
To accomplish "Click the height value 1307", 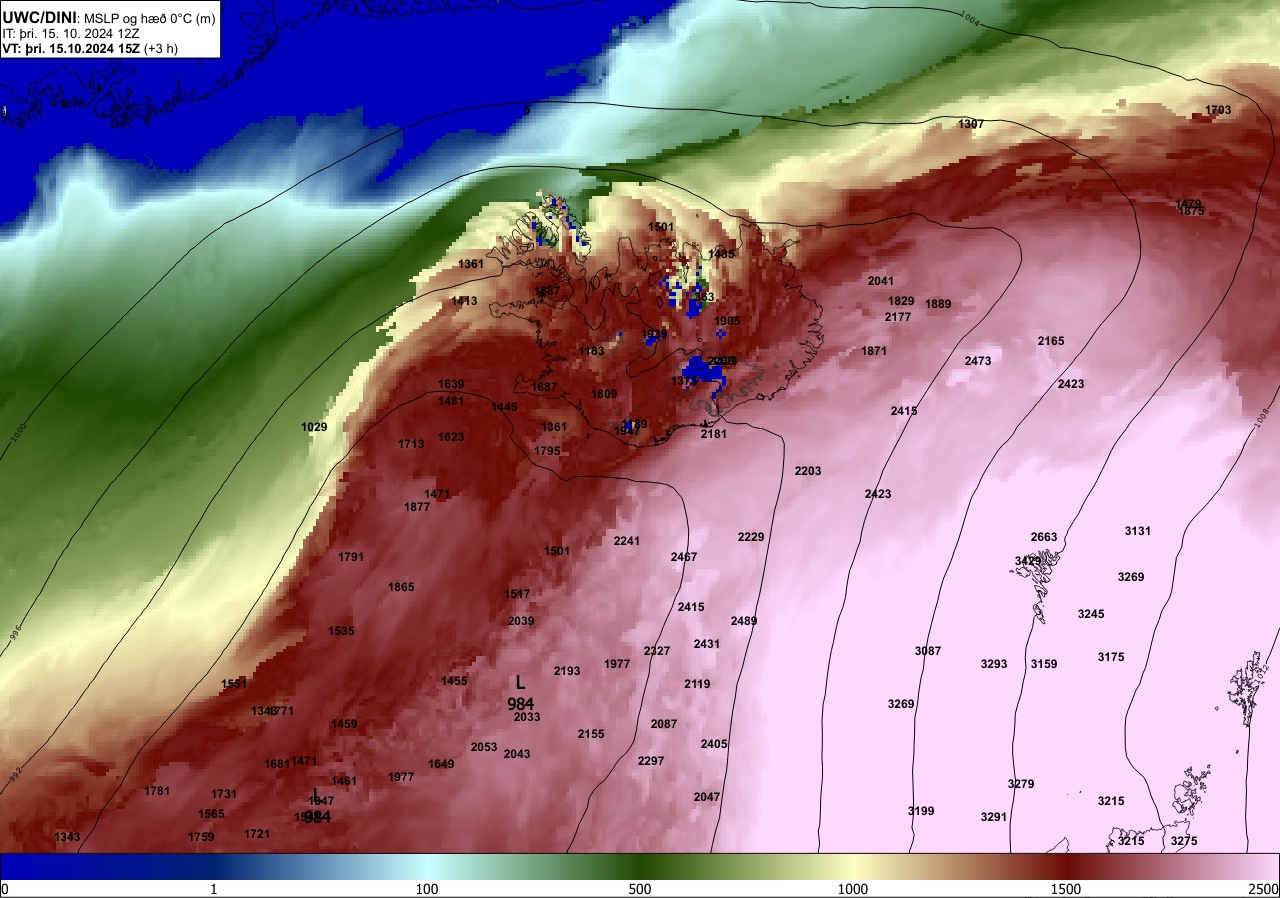I will tap(971, 124).
